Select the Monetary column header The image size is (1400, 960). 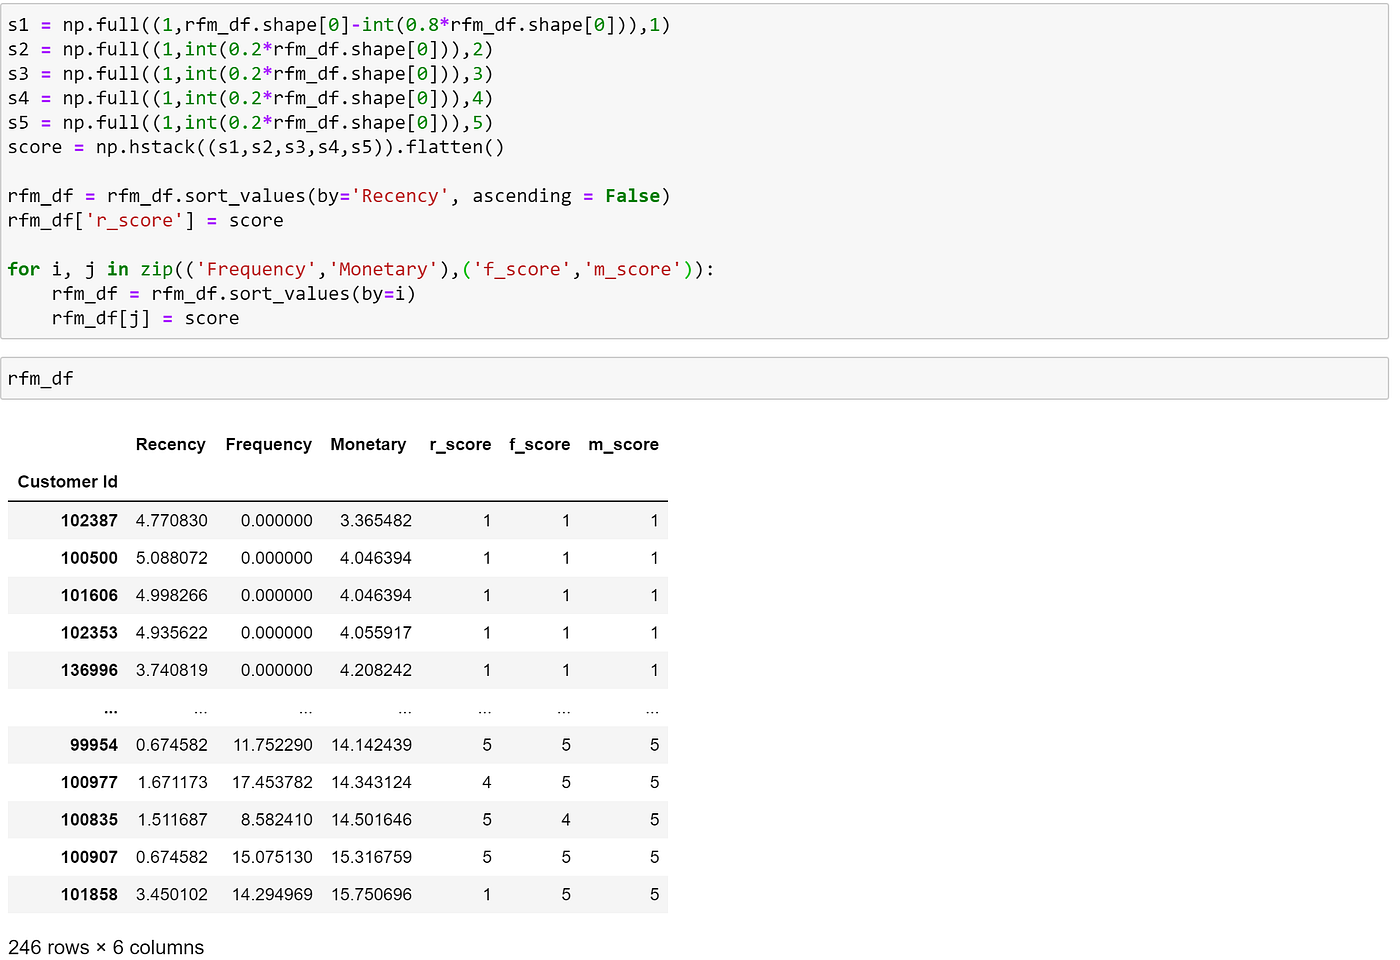(368, 444)
